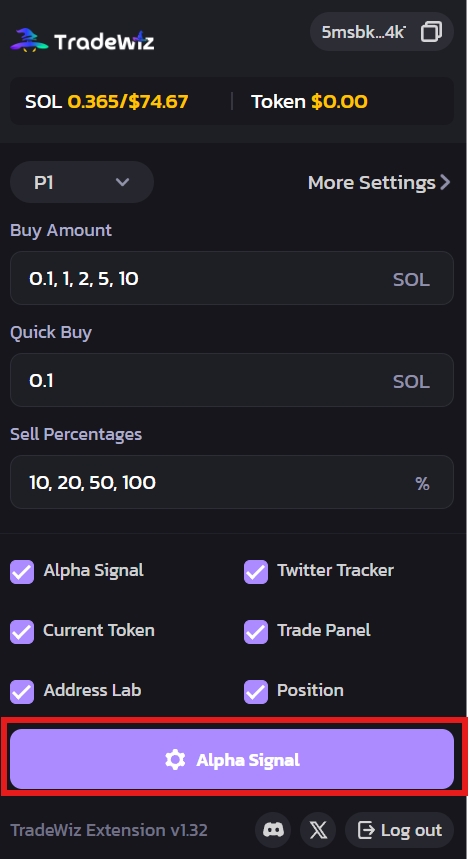Screen dimensions: 469x859
Task: Open the P1 preset dropdown
Action: tap(82, 182)
